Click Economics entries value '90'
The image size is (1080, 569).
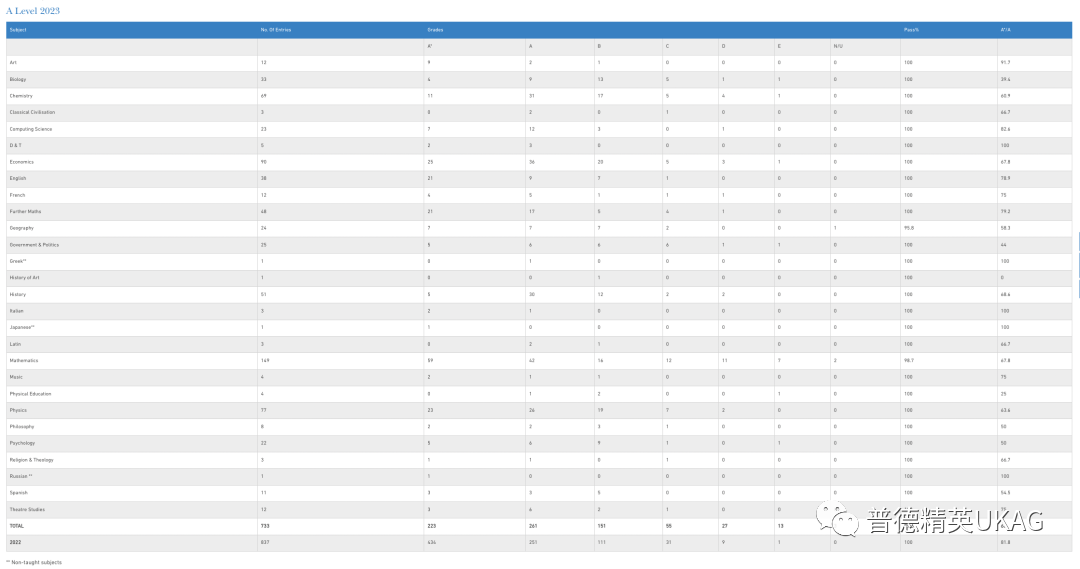coord(264,162)
